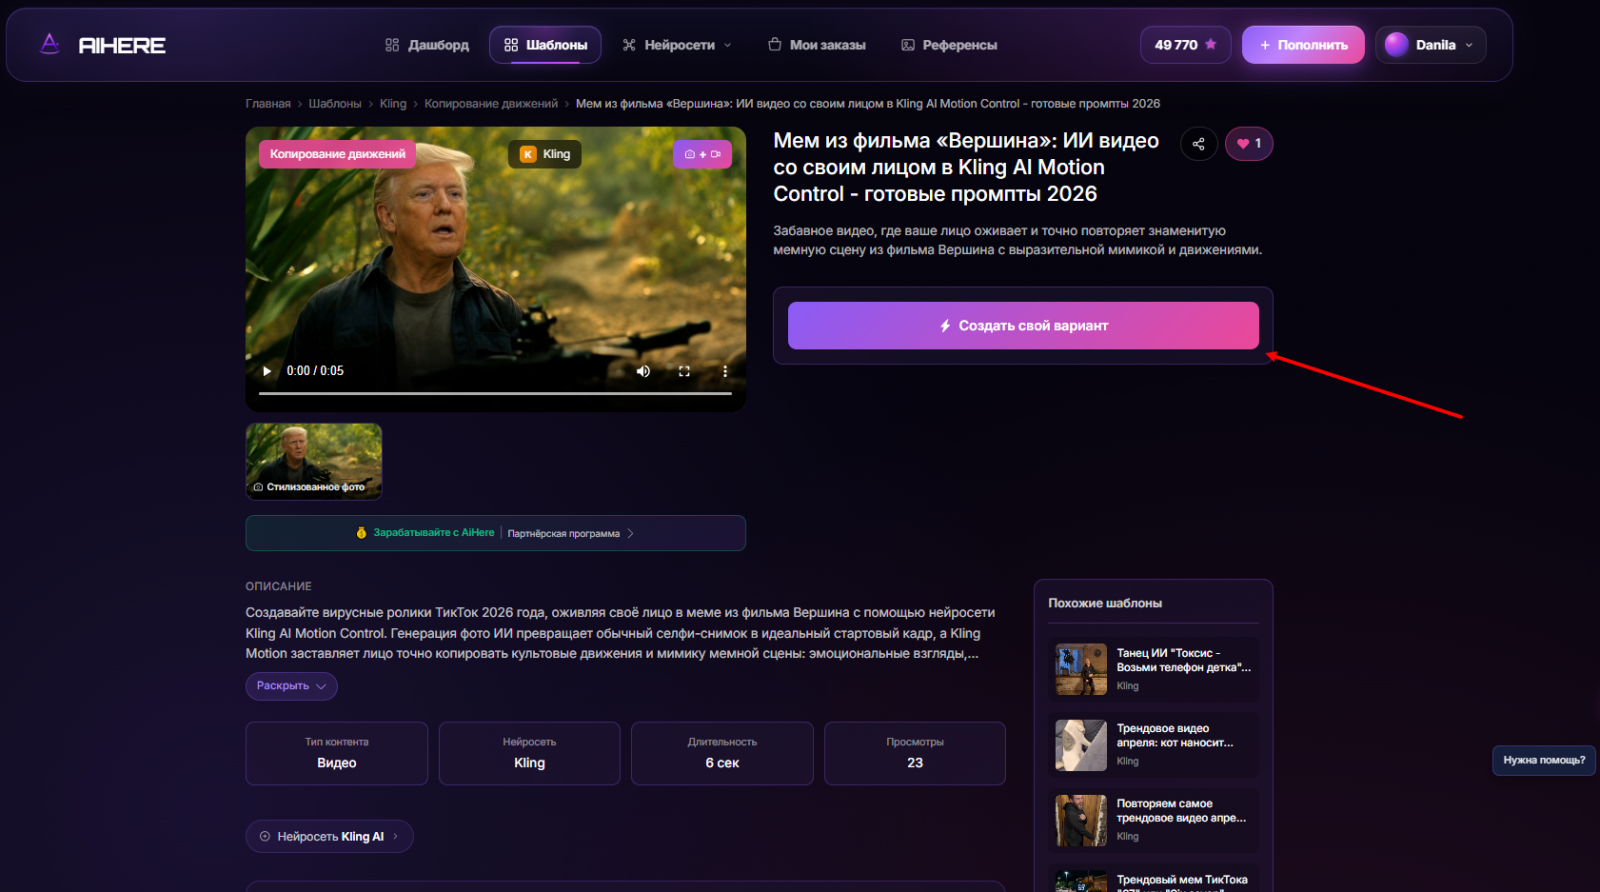
Task: Click the Просмотры 23 card
Action: (915, 753)
